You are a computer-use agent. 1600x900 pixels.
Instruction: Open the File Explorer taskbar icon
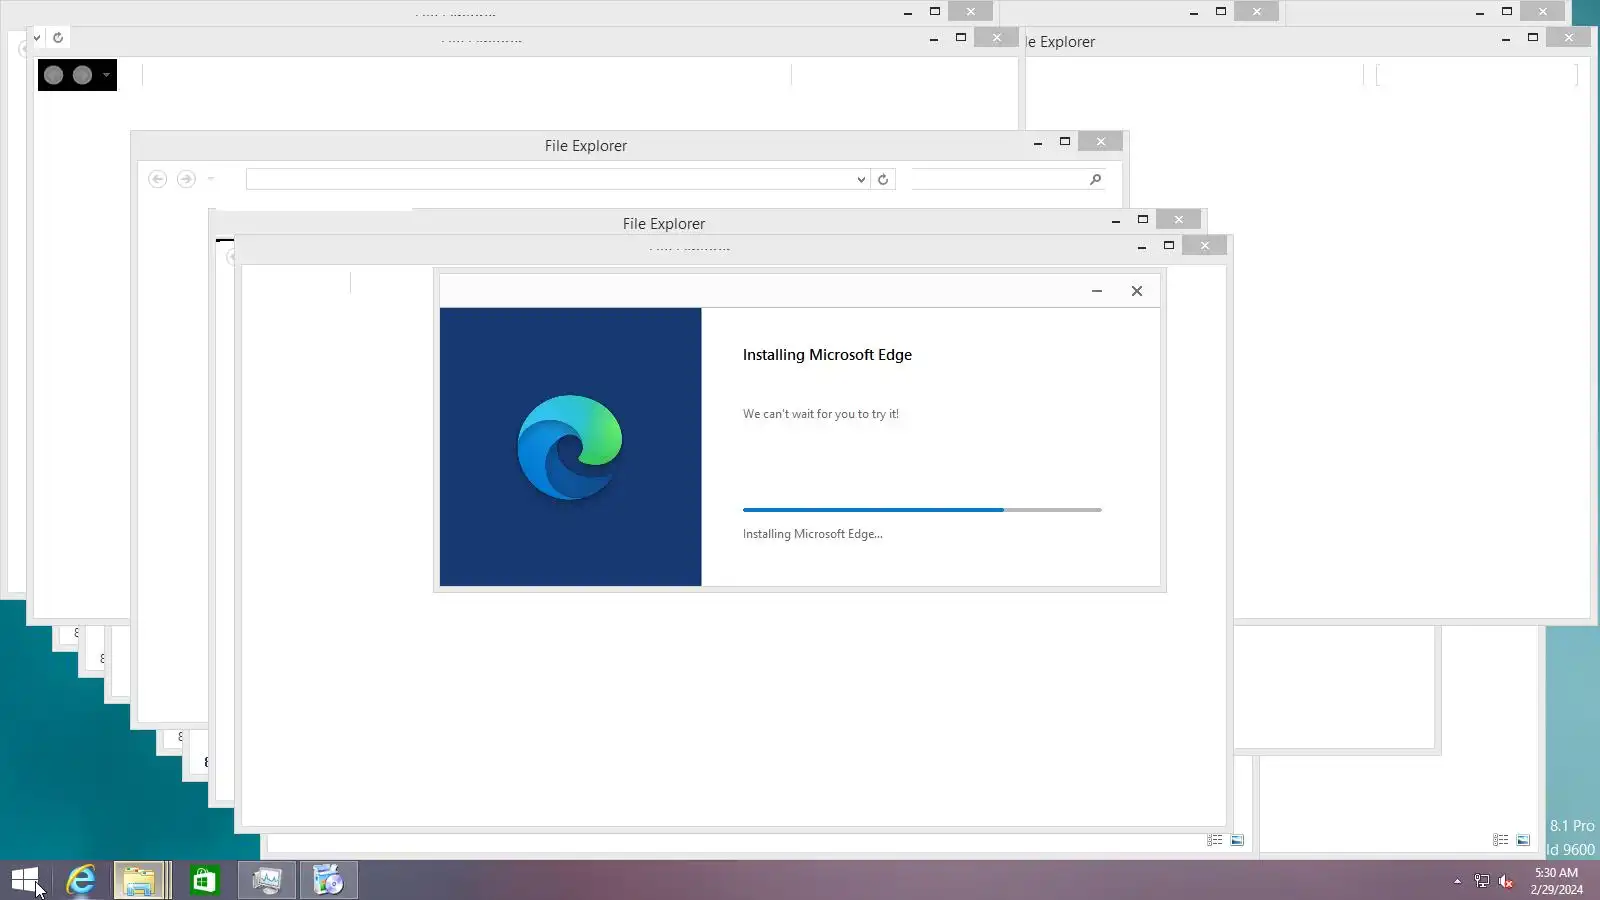point(140,881)
